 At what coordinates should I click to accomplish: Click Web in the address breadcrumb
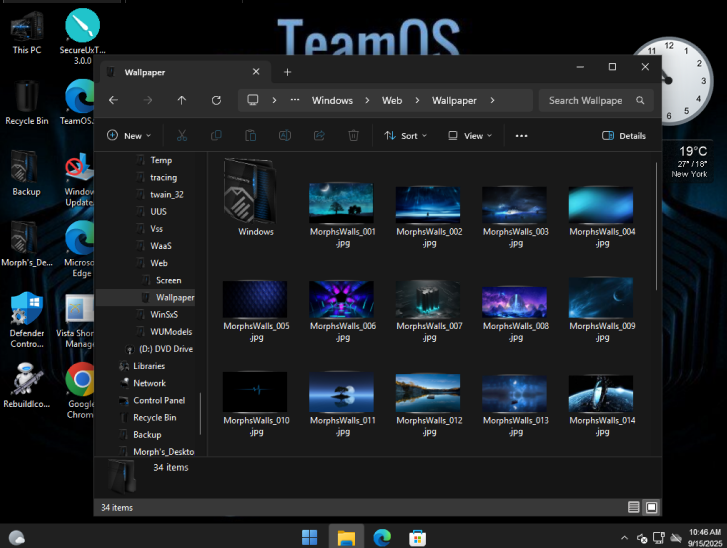point(392,101)
